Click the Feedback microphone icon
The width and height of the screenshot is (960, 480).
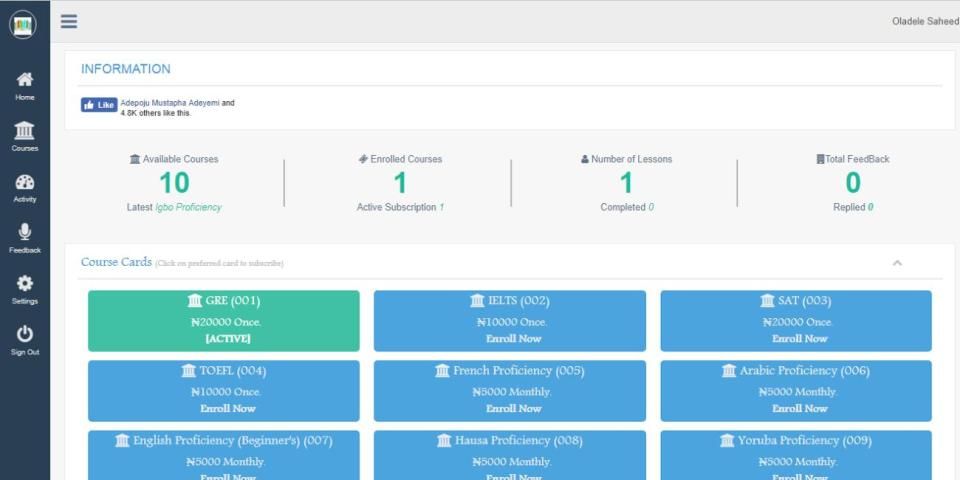(25, 234)
